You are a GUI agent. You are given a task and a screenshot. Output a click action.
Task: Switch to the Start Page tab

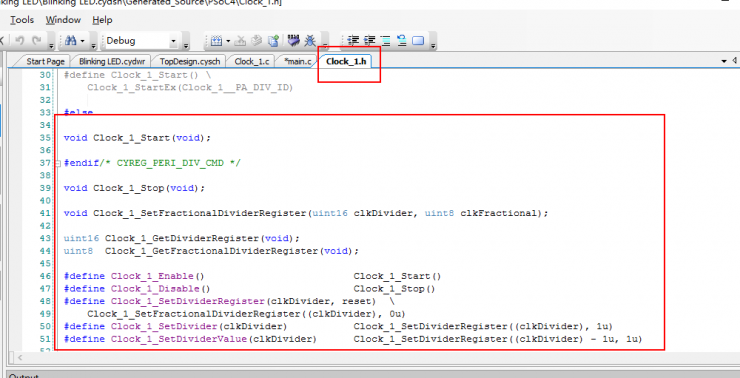45,61
